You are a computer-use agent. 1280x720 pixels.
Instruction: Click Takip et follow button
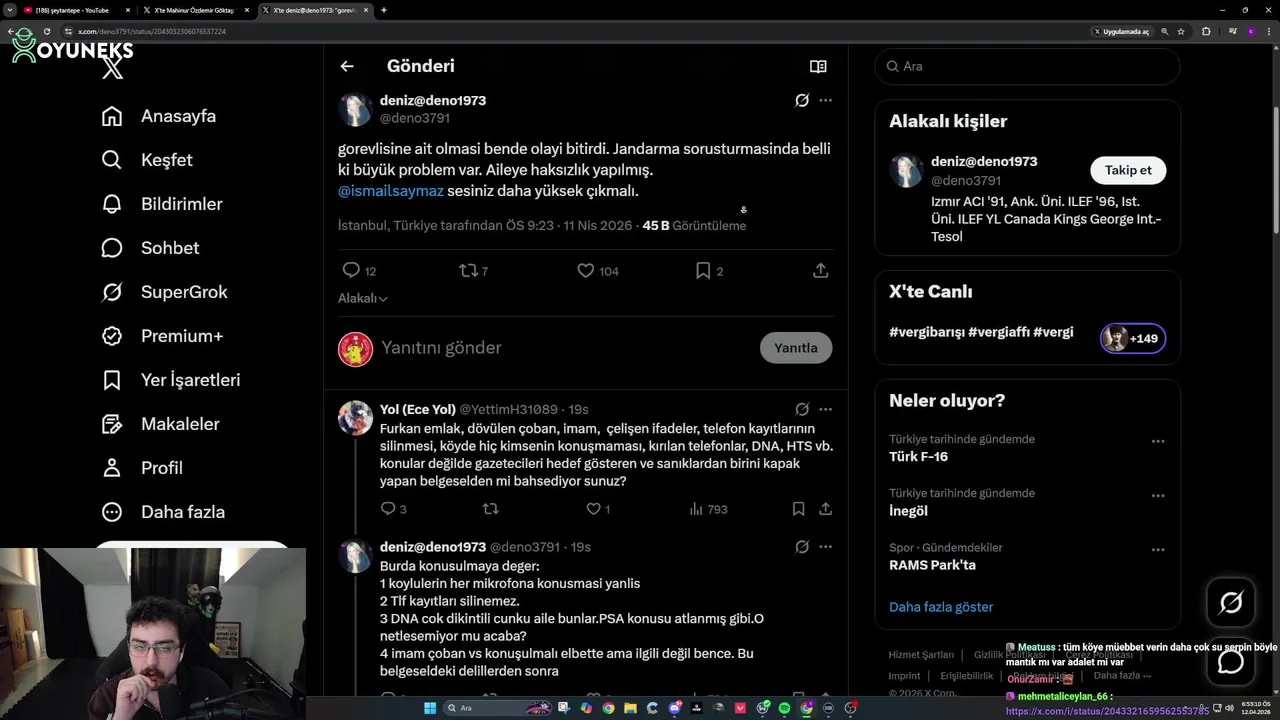[x=1128, y=170]
